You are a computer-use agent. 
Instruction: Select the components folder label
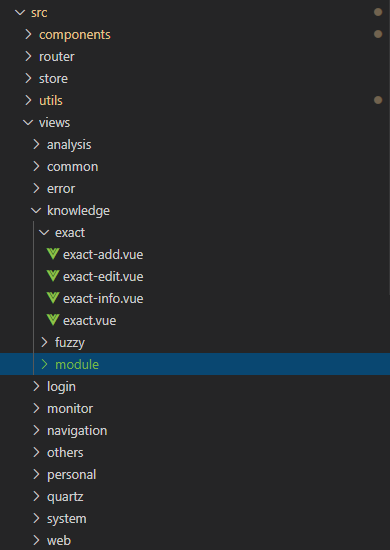tap(75, 34)
